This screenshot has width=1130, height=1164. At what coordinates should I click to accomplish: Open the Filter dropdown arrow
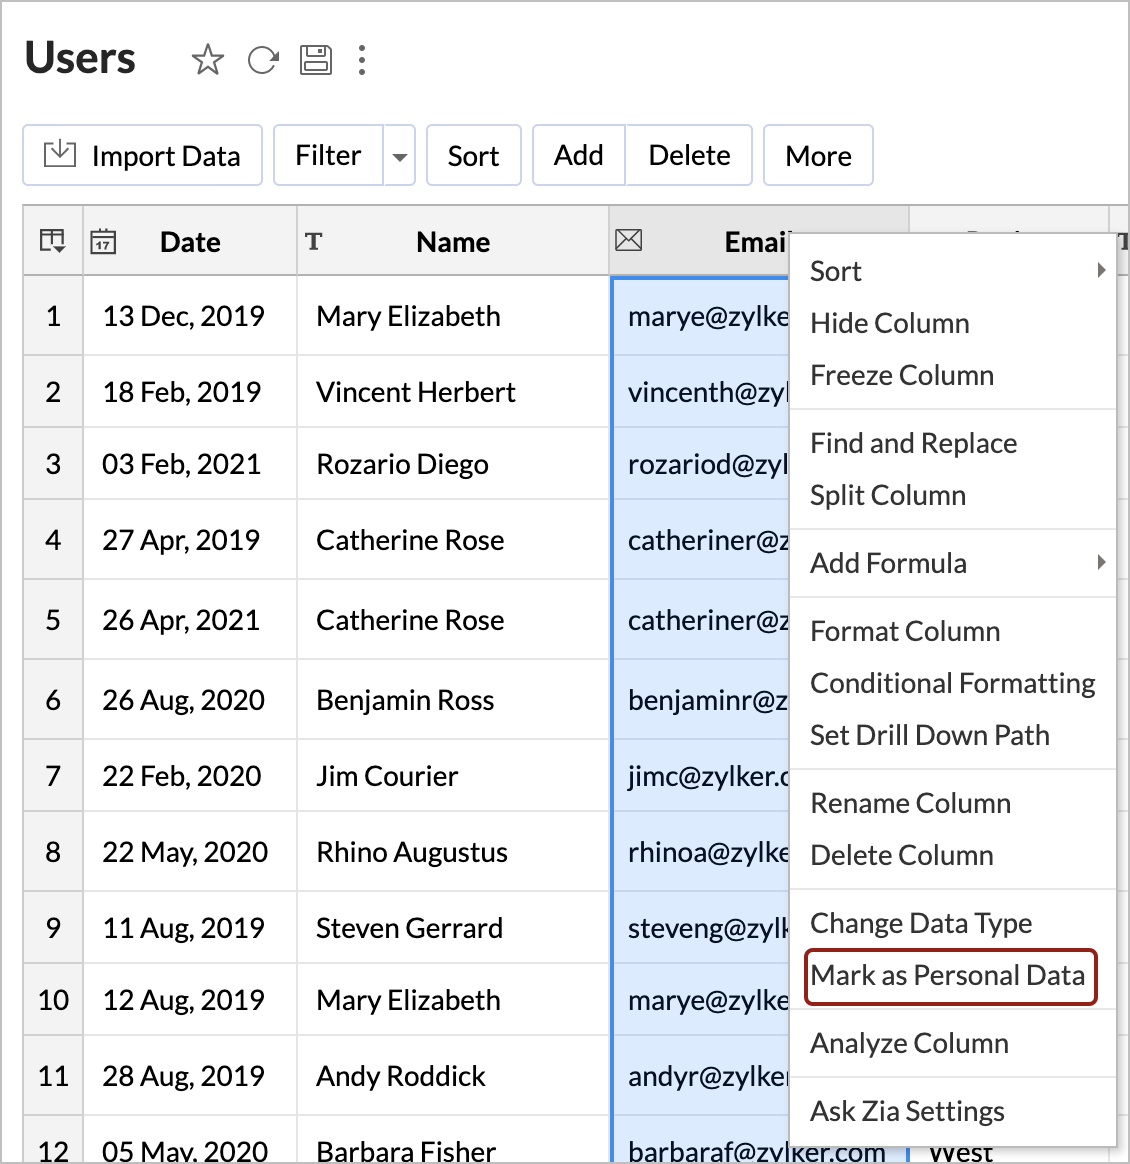tap(399, 156)
